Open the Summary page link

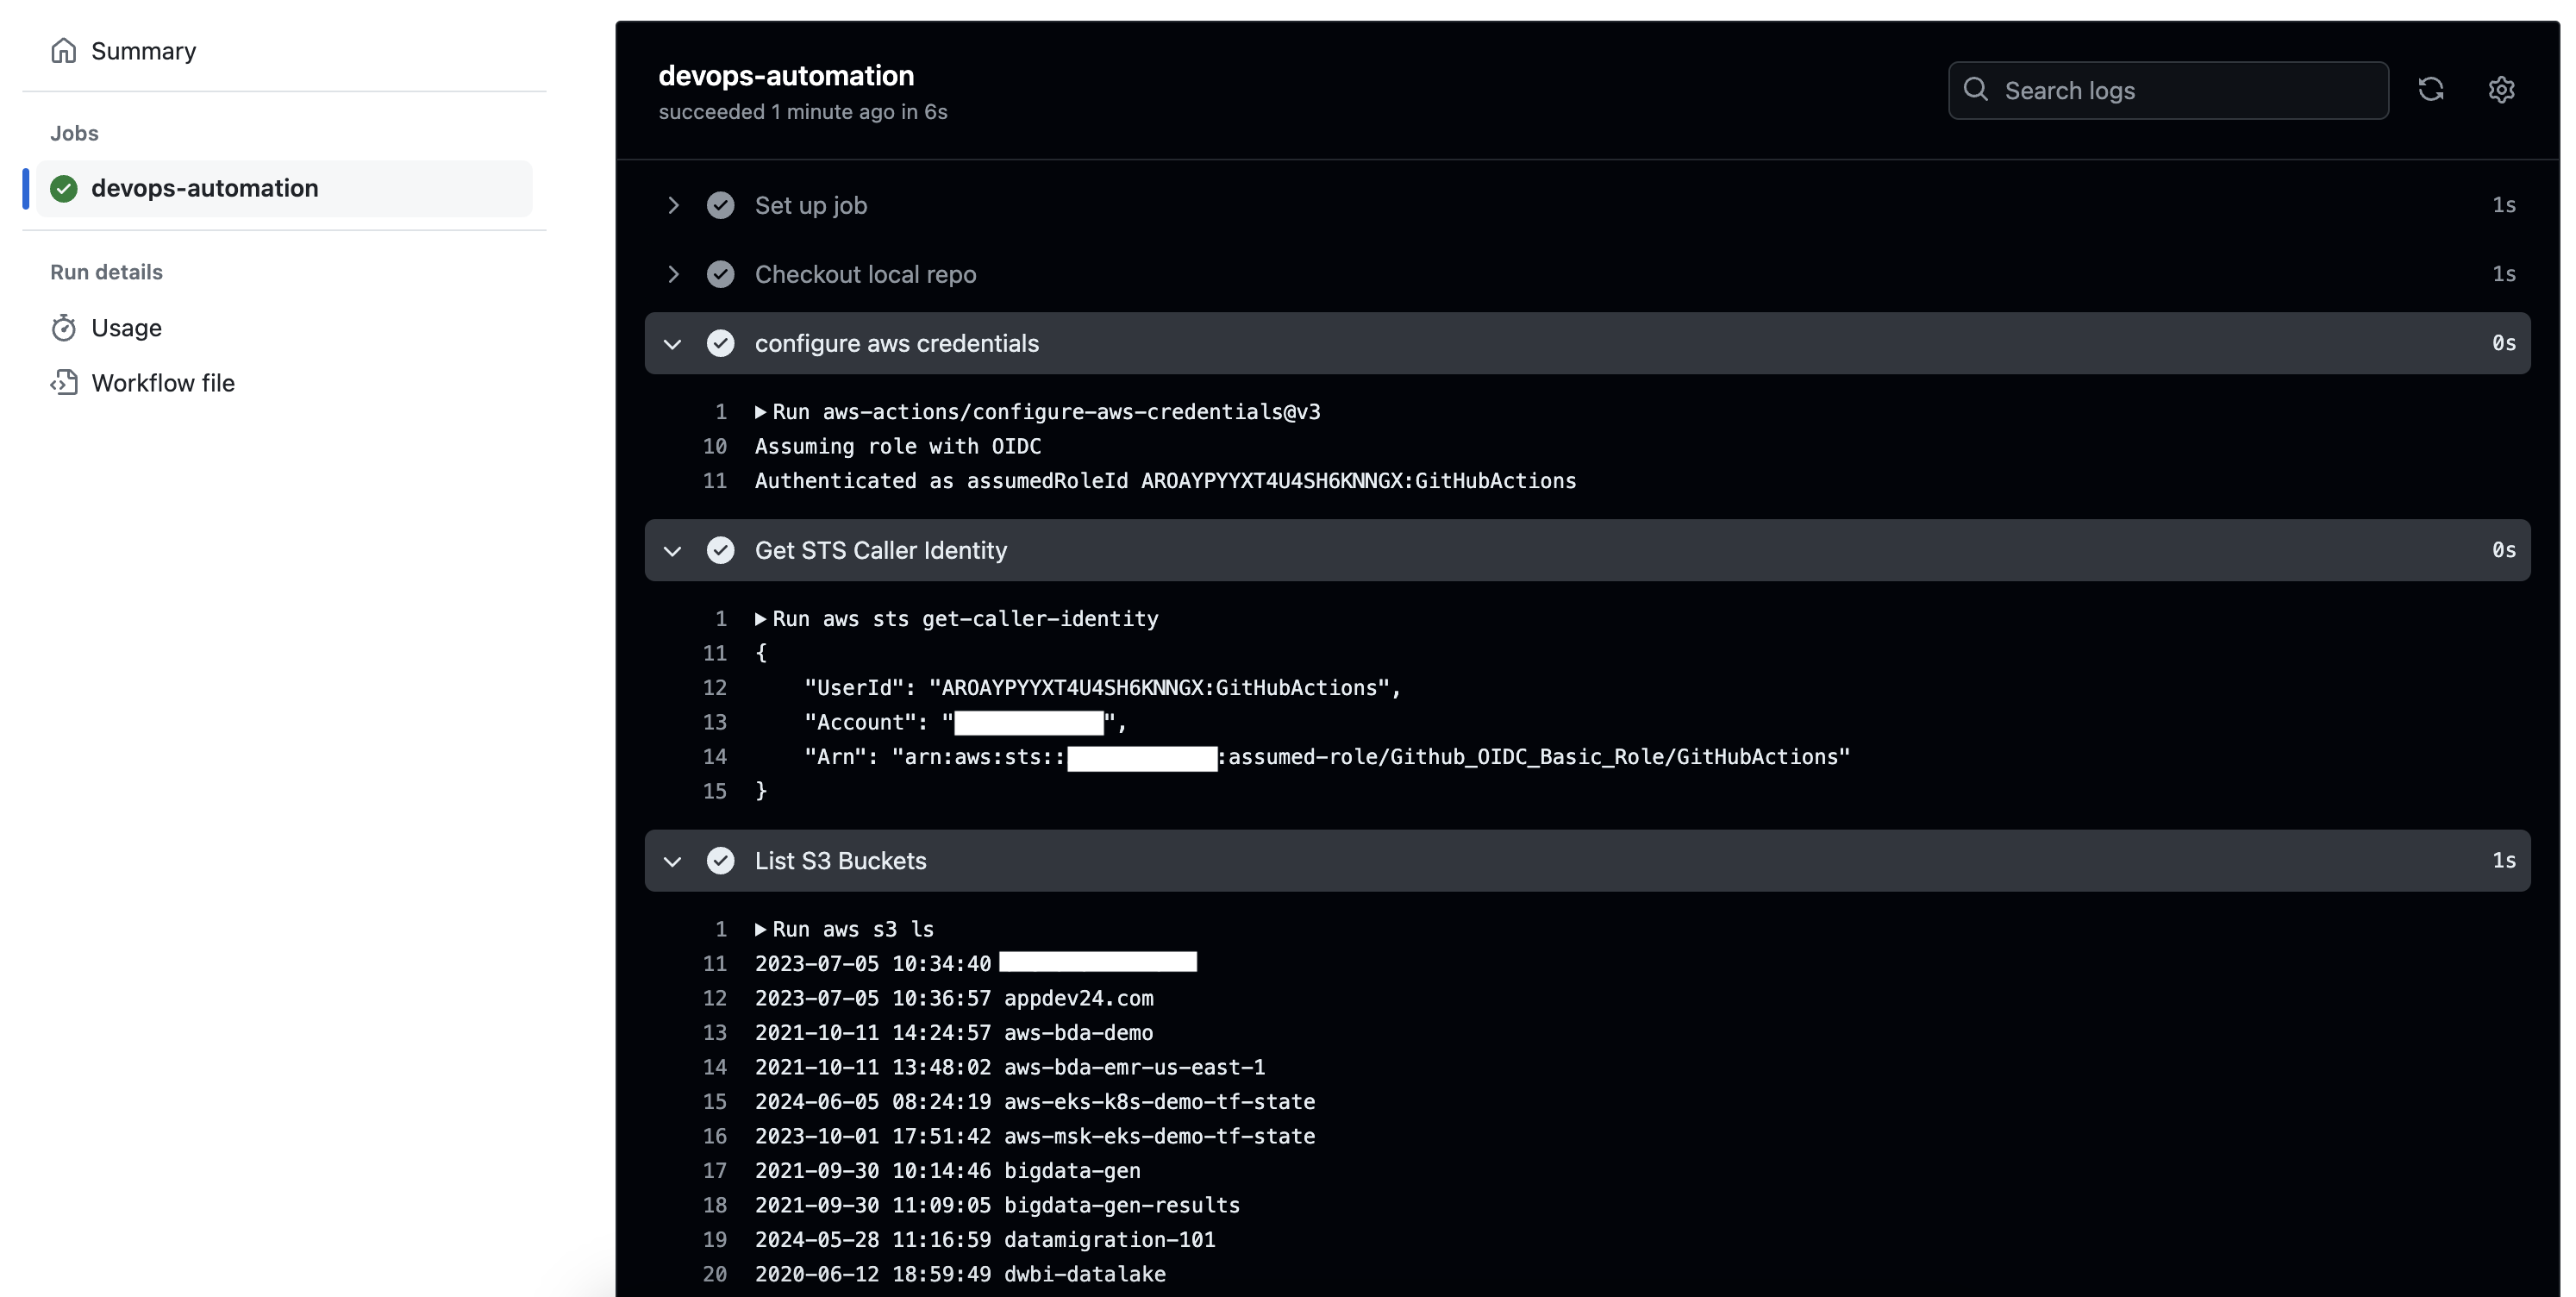pyautogui.click(x=143, y=51)
